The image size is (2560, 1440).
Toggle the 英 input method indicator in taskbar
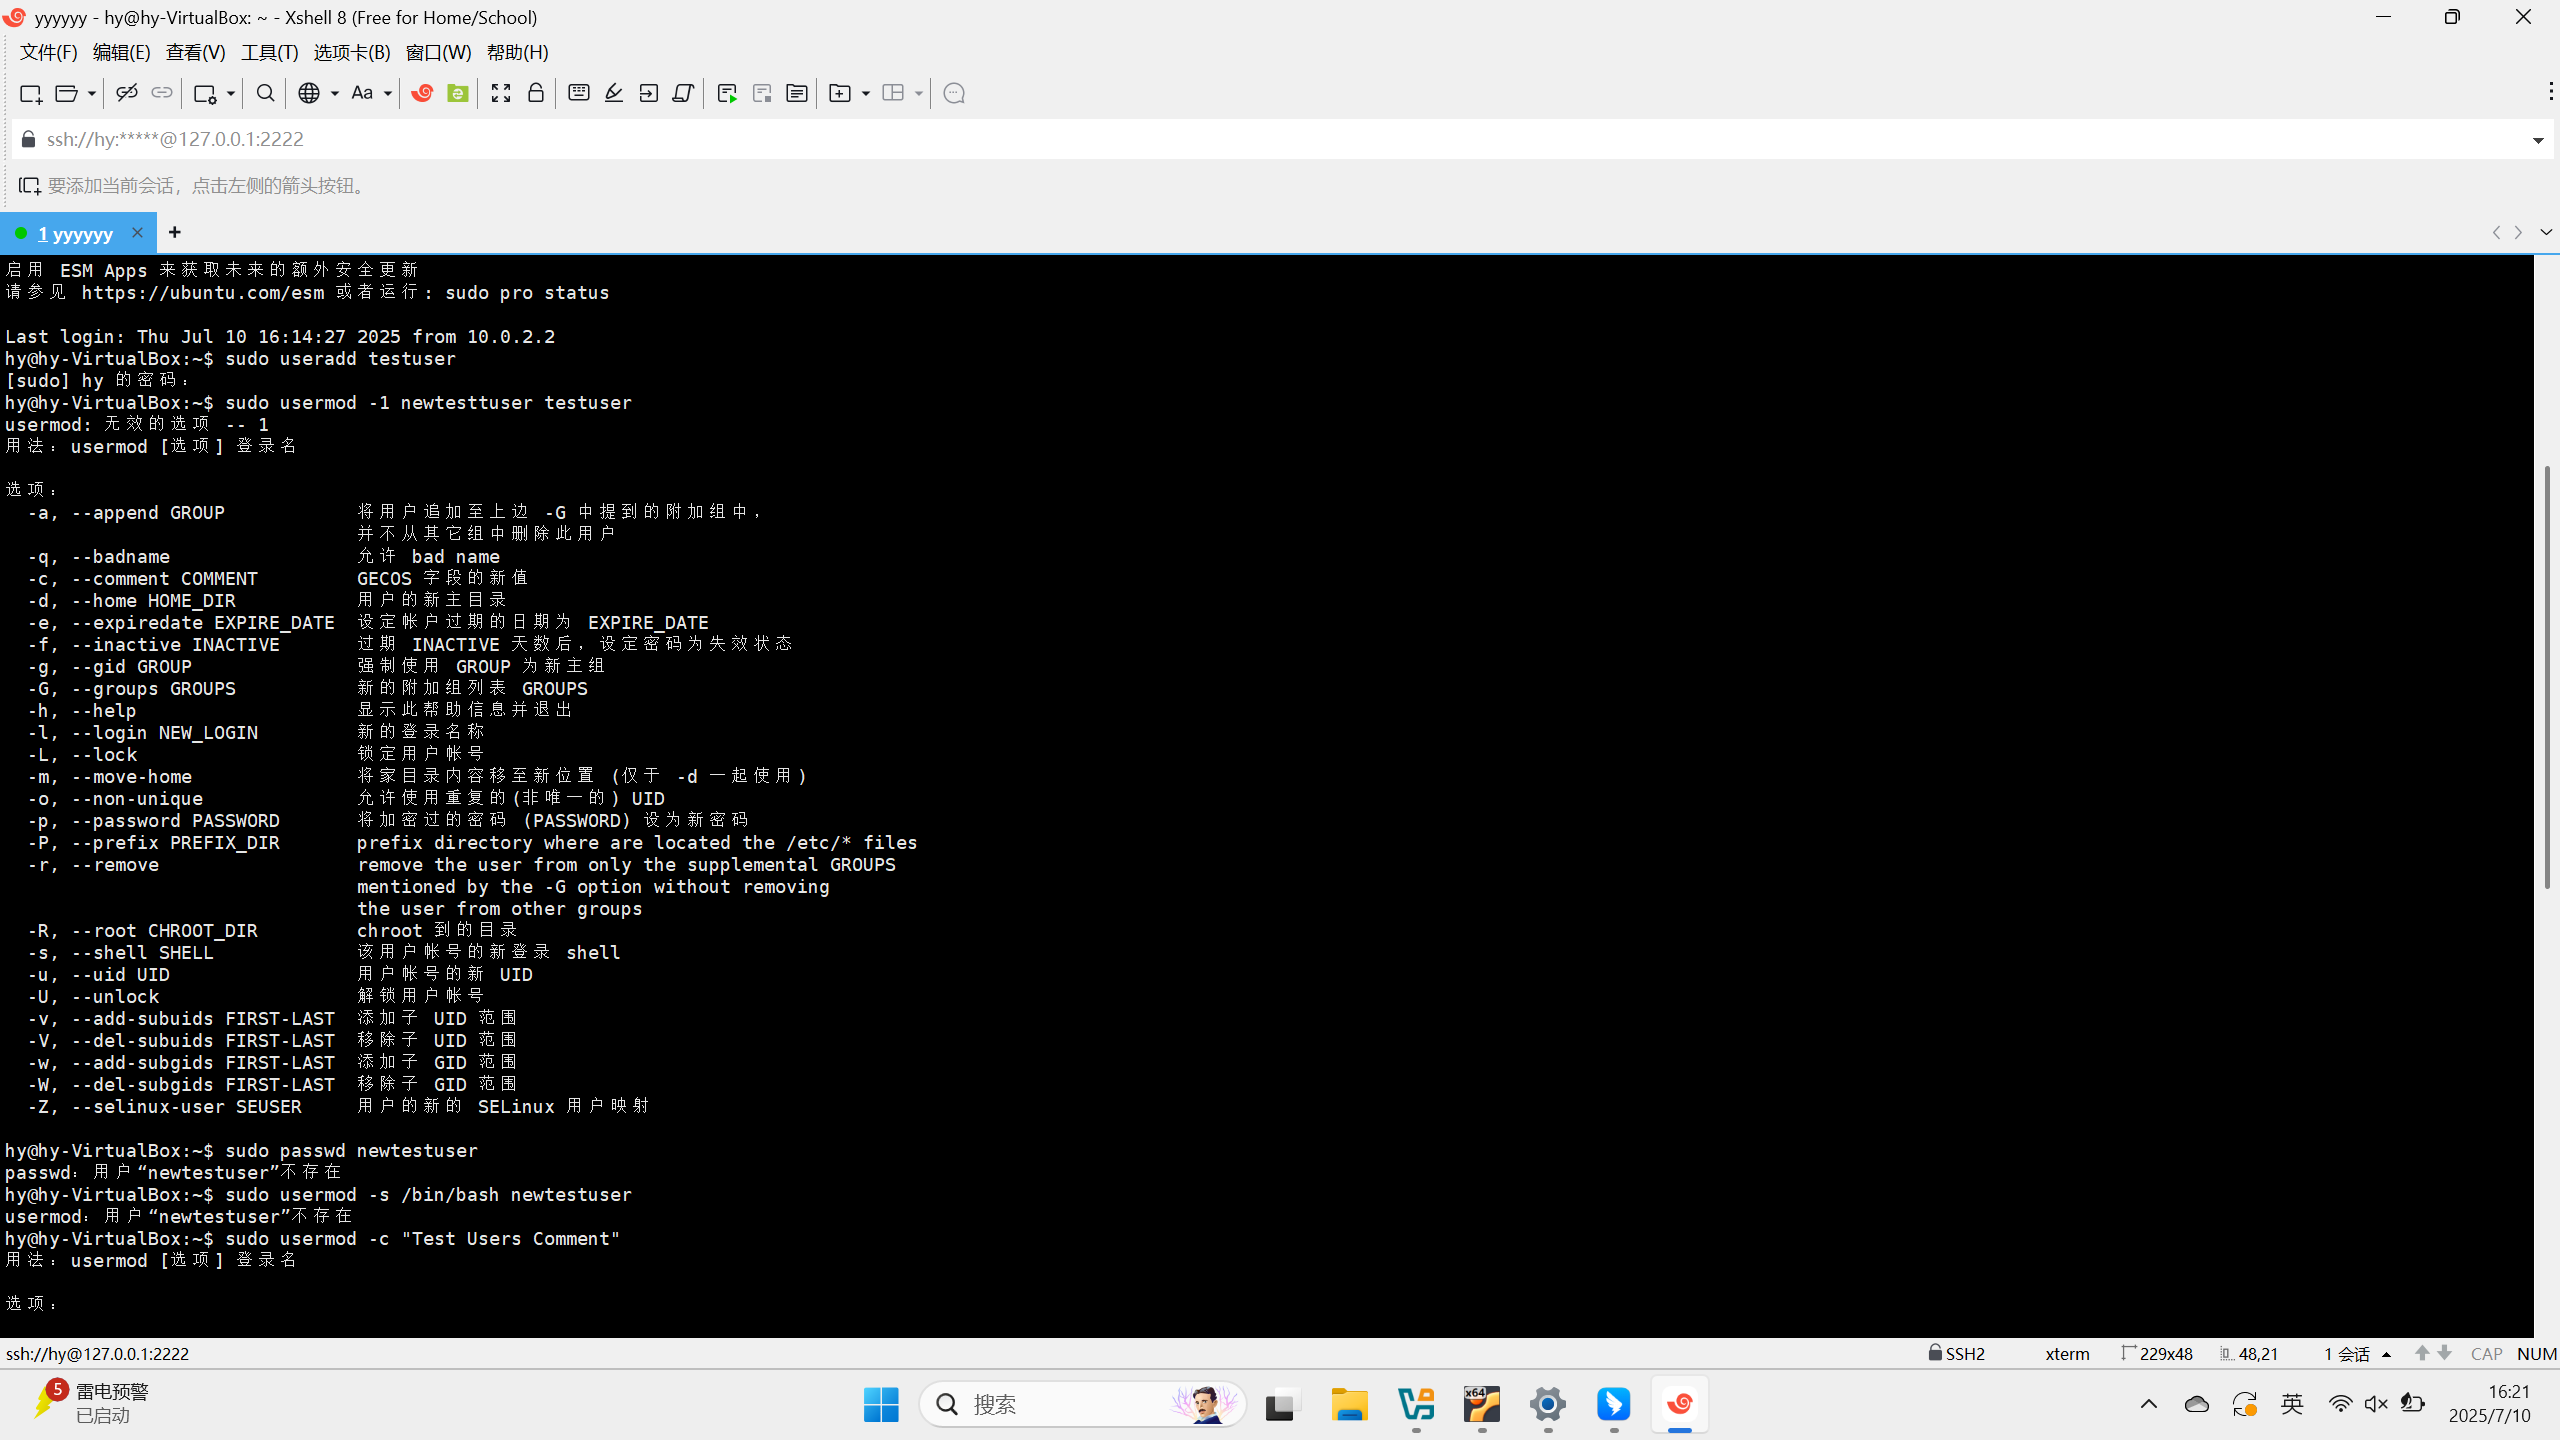2292,1404
